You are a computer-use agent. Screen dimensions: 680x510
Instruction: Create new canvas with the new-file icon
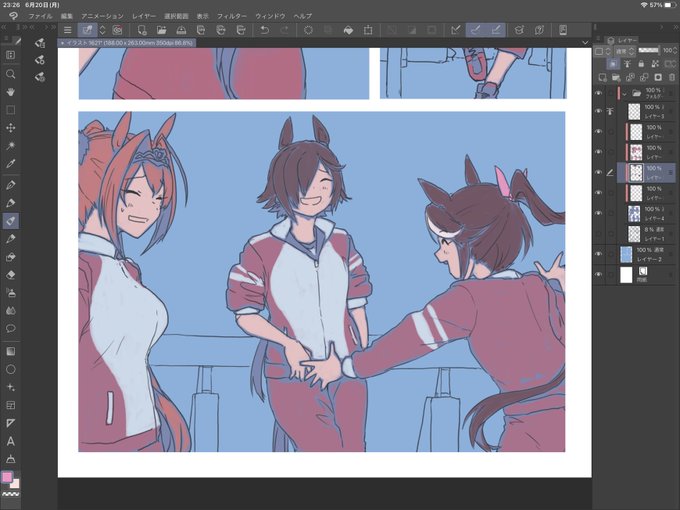(141, 30)
